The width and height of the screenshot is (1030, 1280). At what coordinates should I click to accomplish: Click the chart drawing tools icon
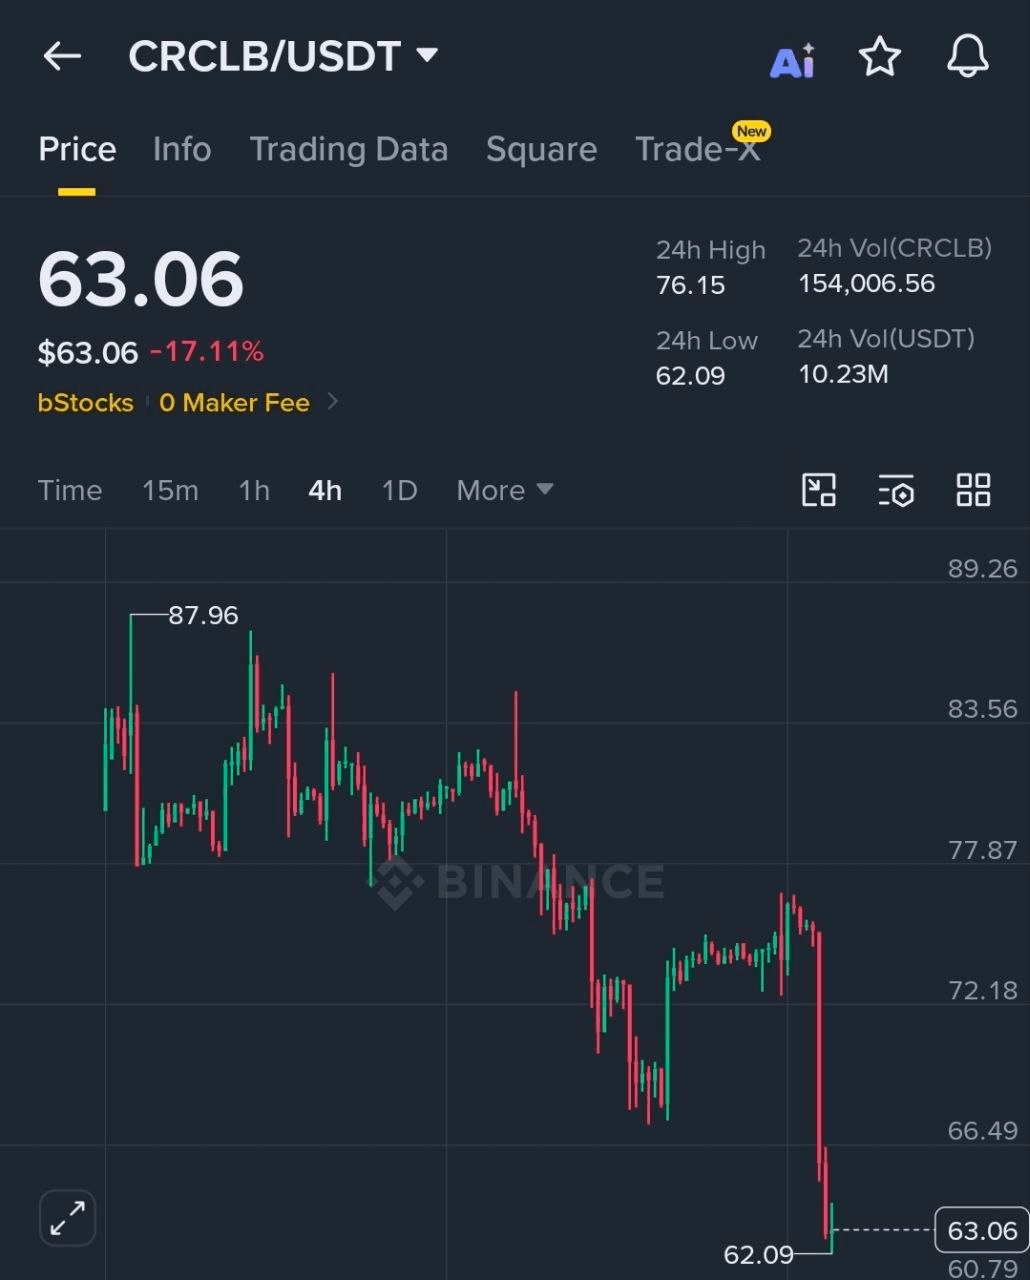coord(819,490)
